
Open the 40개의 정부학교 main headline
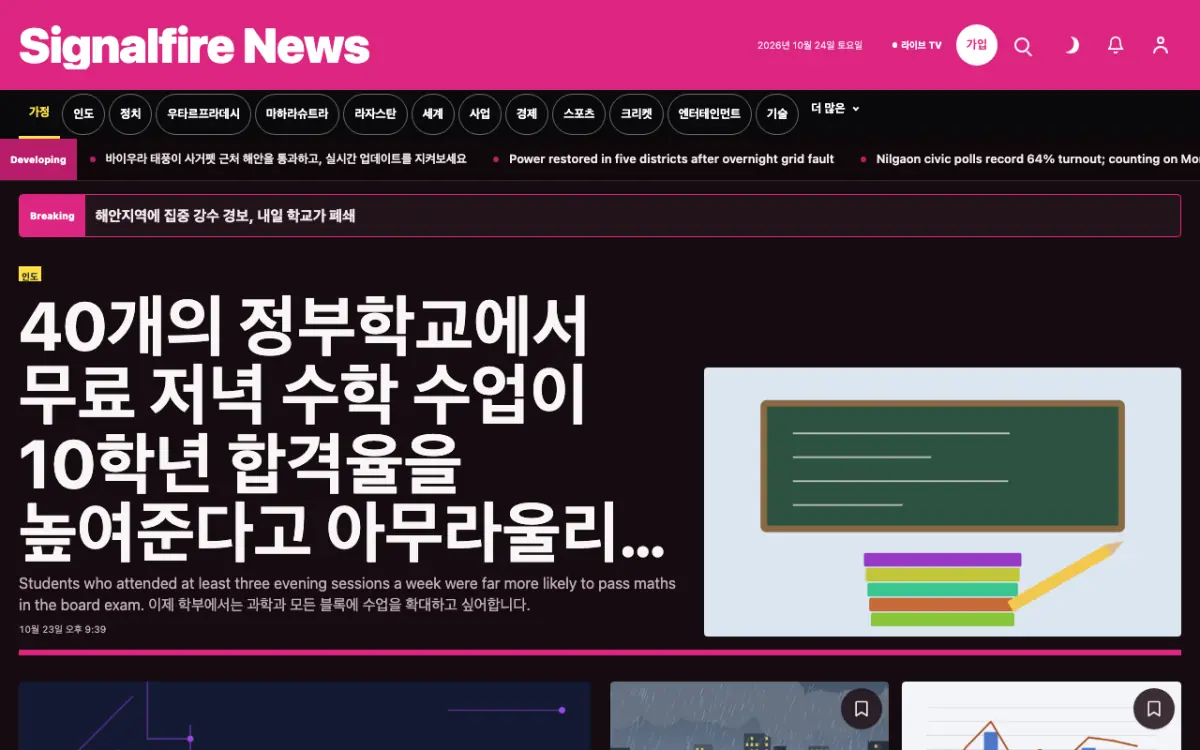[x=342, y=431]
